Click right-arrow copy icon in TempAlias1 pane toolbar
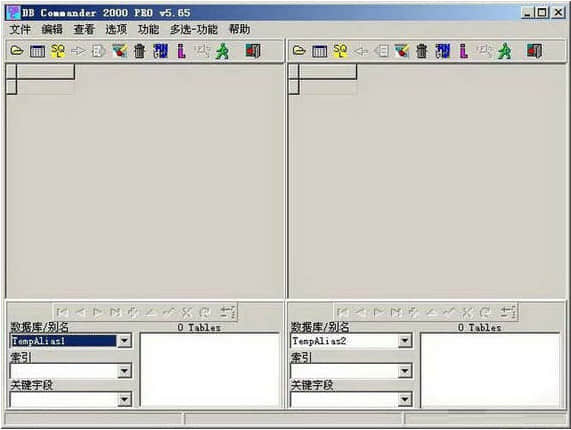The height and width of the screenshot is (430, 571). click(x=78, y=51)
